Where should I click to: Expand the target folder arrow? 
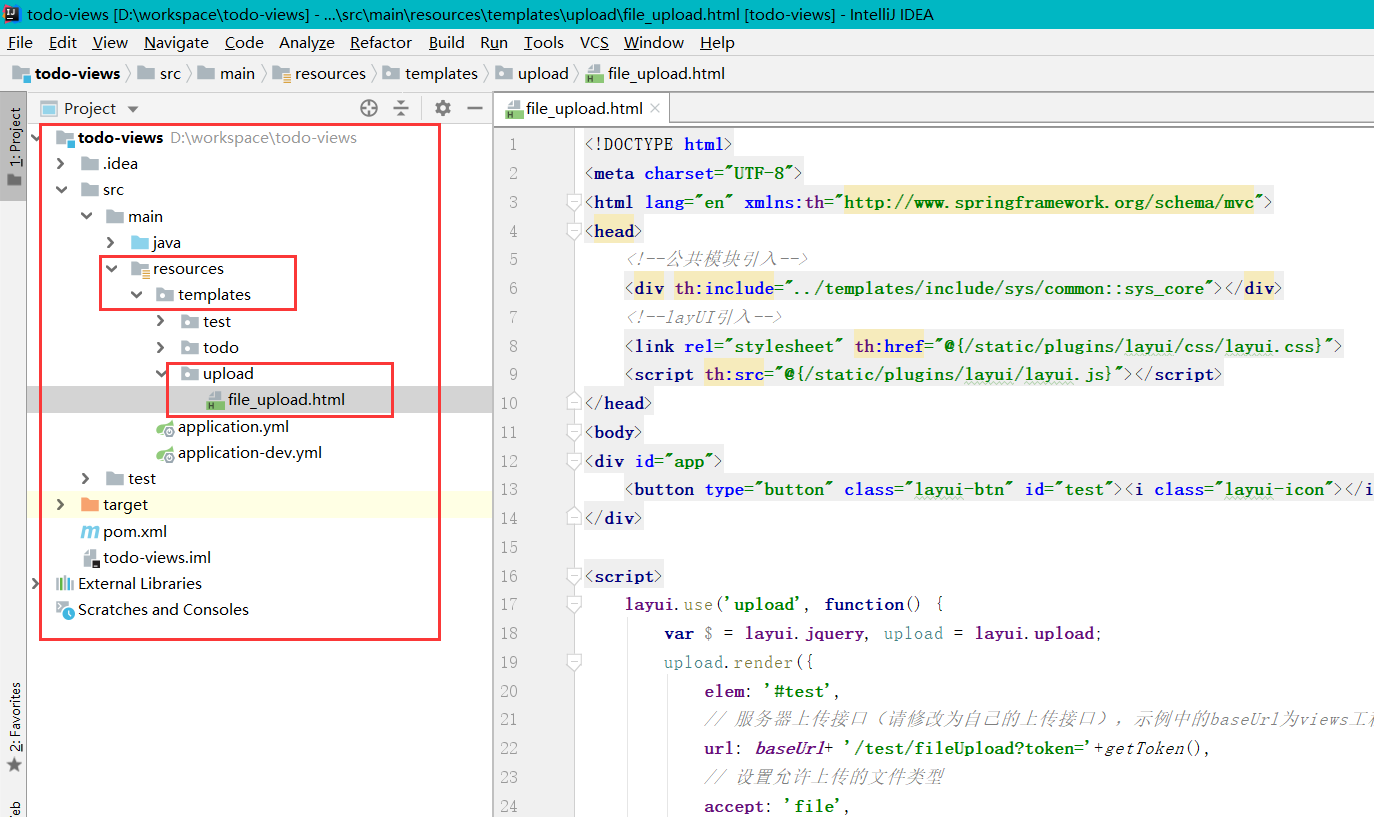tap(61, 504)
